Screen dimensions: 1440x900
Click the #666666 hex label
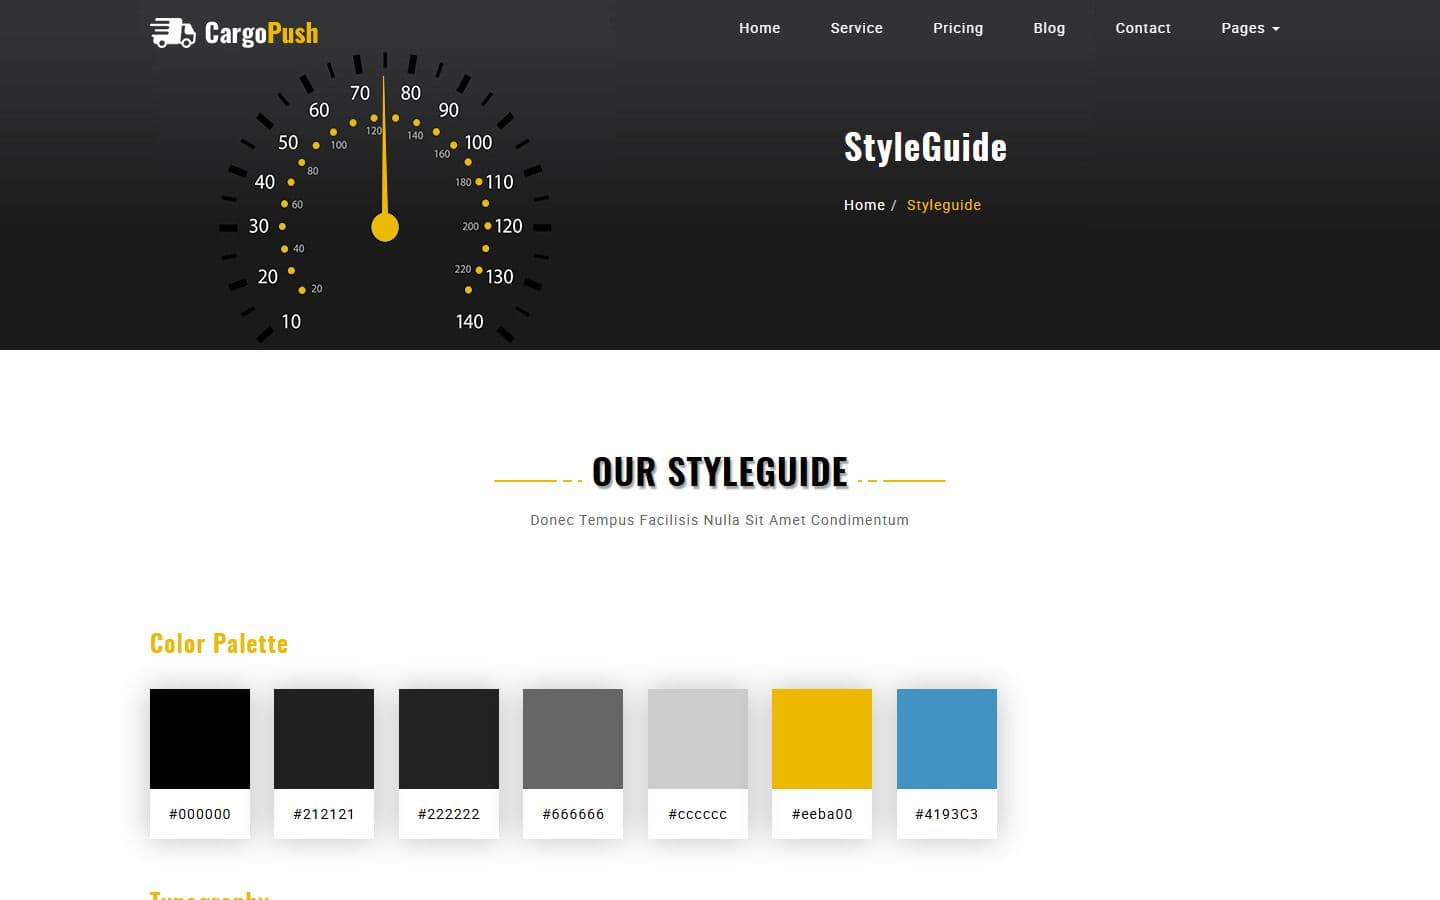click(573, 814)
